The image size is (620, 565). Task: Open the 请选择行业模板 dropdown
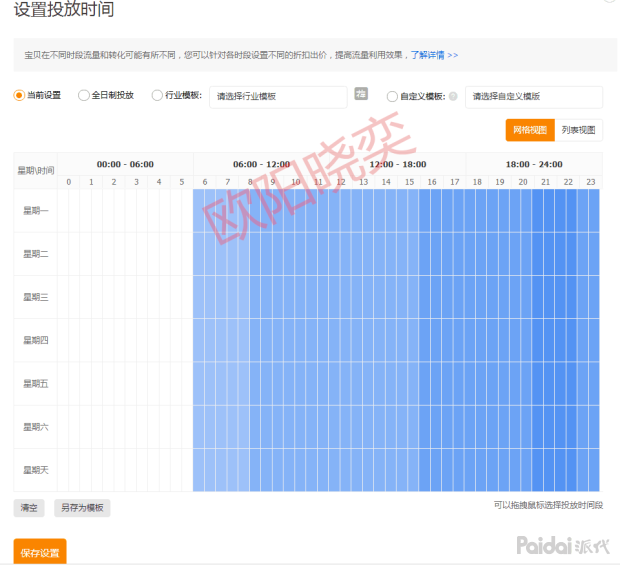pos(277,96)
